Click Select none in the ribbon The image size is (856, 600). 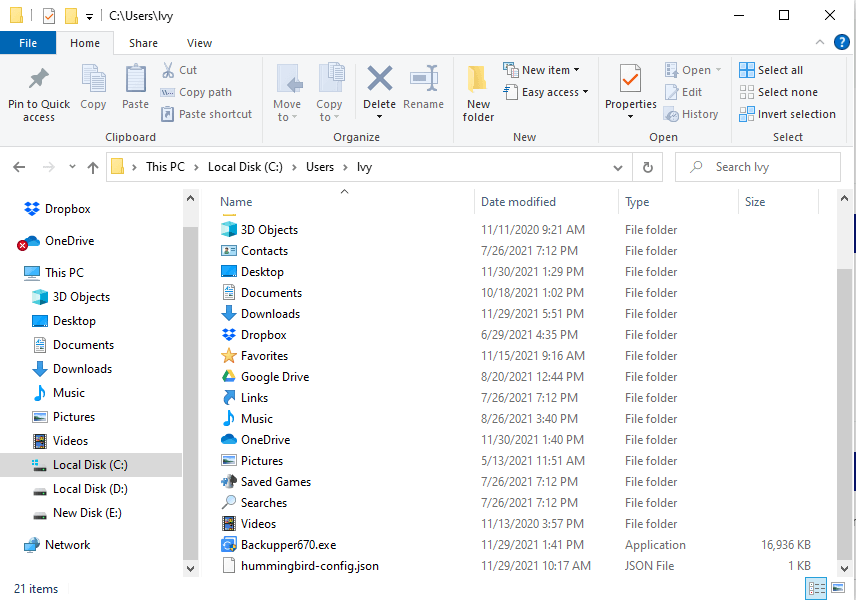[x=778, y=92]
